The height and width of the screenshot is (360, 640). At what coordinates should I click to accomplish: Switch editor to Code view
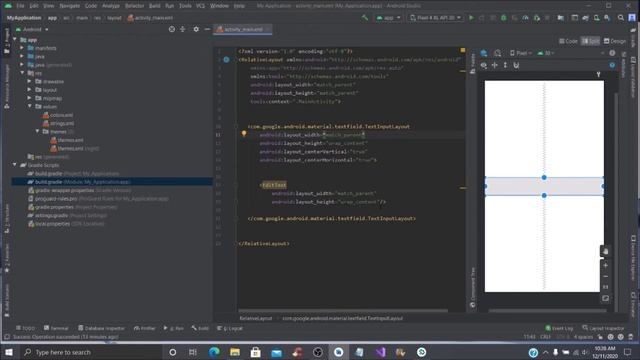[x=568, y=41]
